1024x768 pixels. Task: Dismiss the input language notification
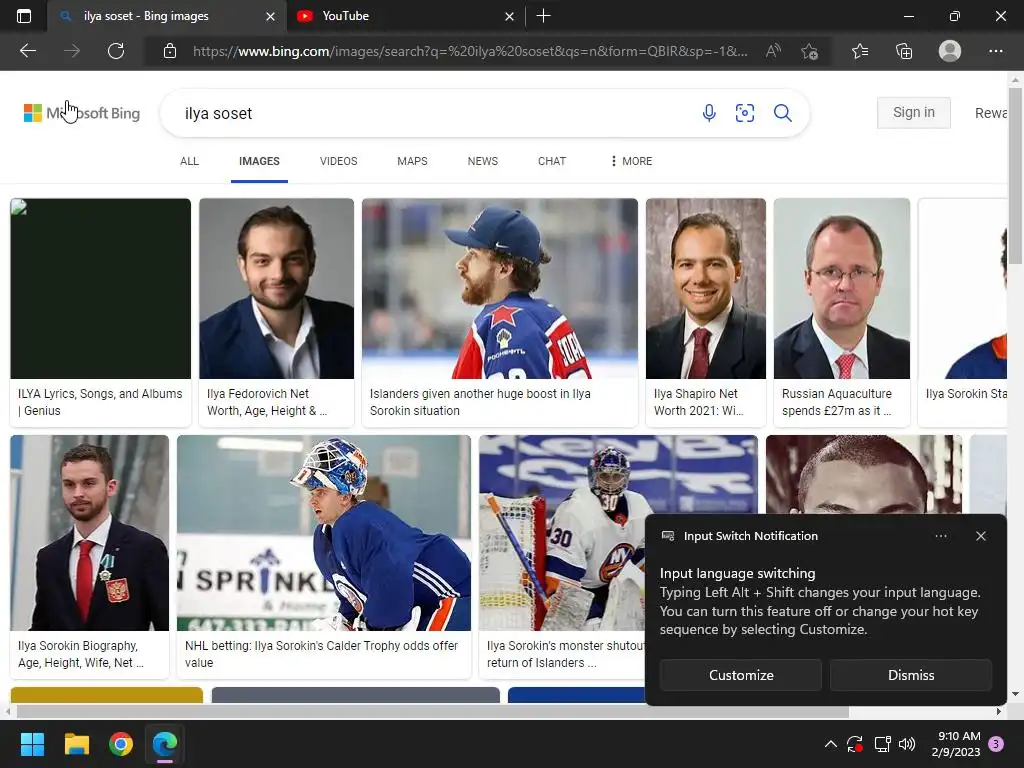pos(911,675)
